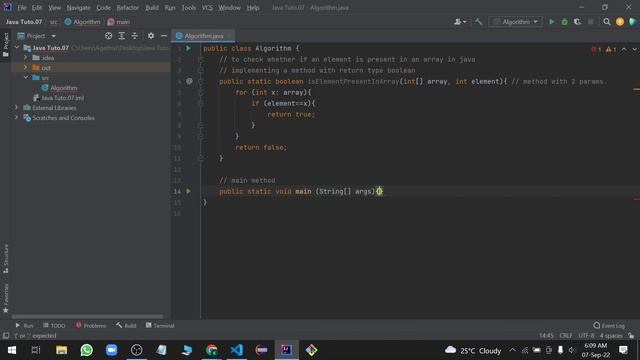Image resolution: width=640 pixels, height=360 pixels.
Task: Open the Terminal tool window
Action: click(160, 325)
